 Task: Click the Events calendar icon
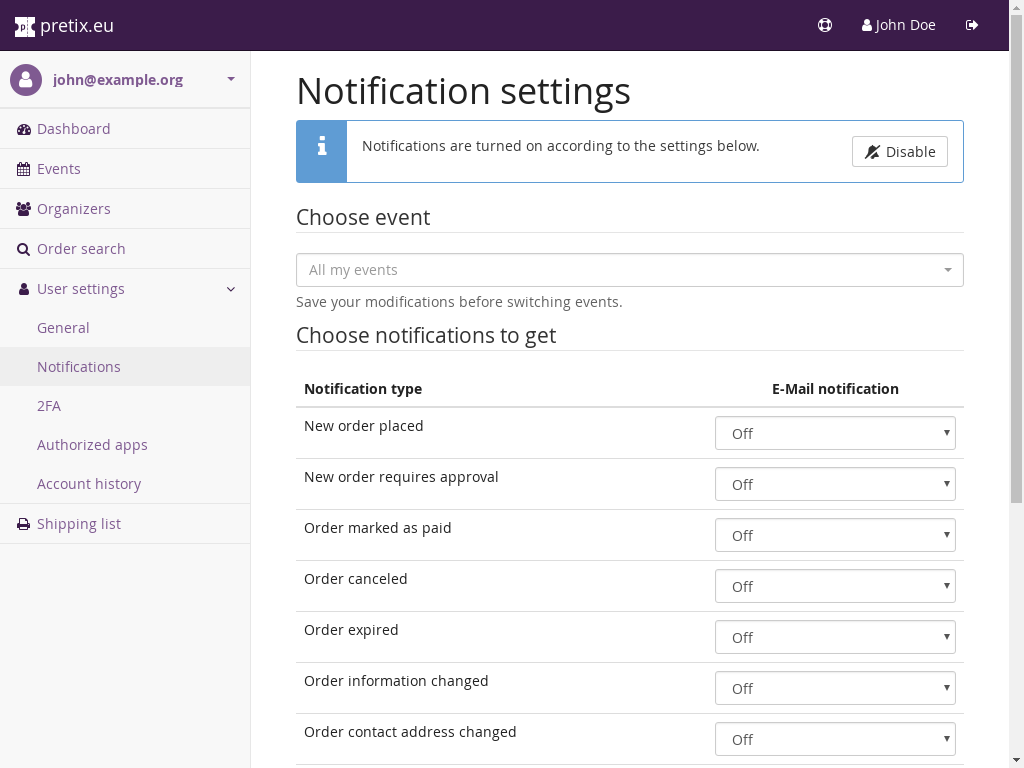point(24,169)
